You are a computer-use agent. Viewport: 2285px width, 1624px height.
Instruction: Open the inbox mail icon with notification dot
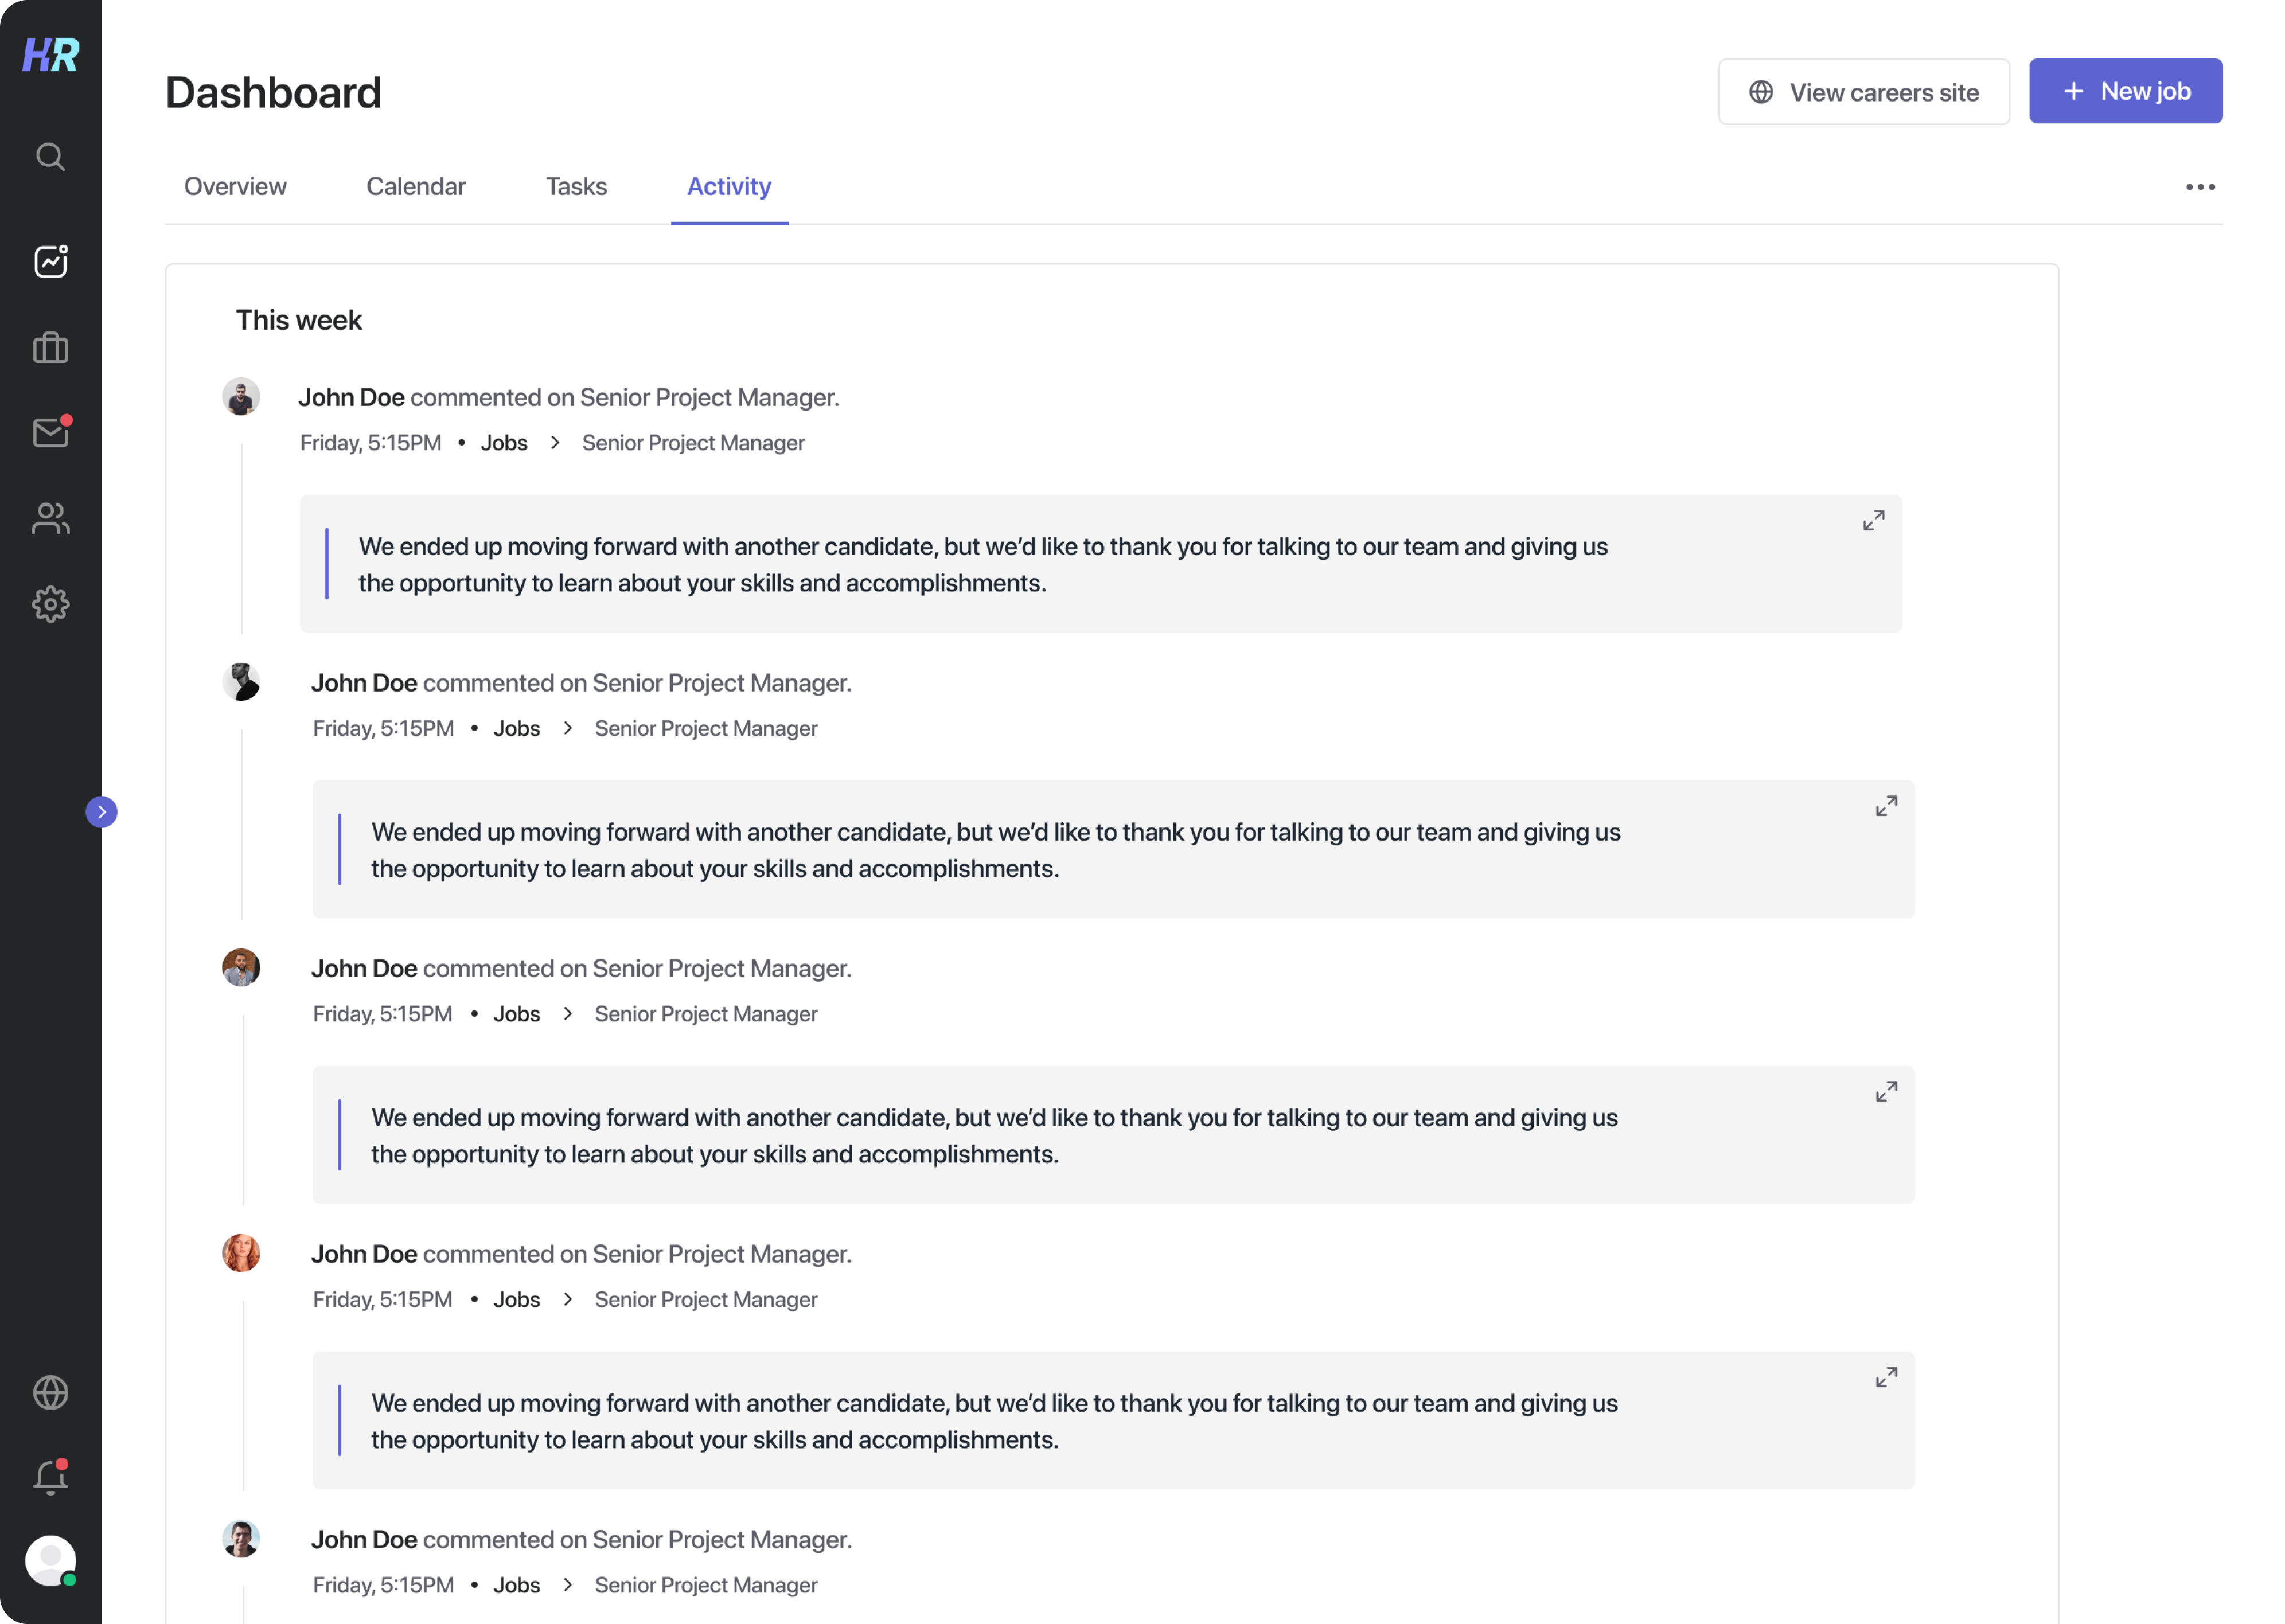pyautogui.click(x=50, y=432)
